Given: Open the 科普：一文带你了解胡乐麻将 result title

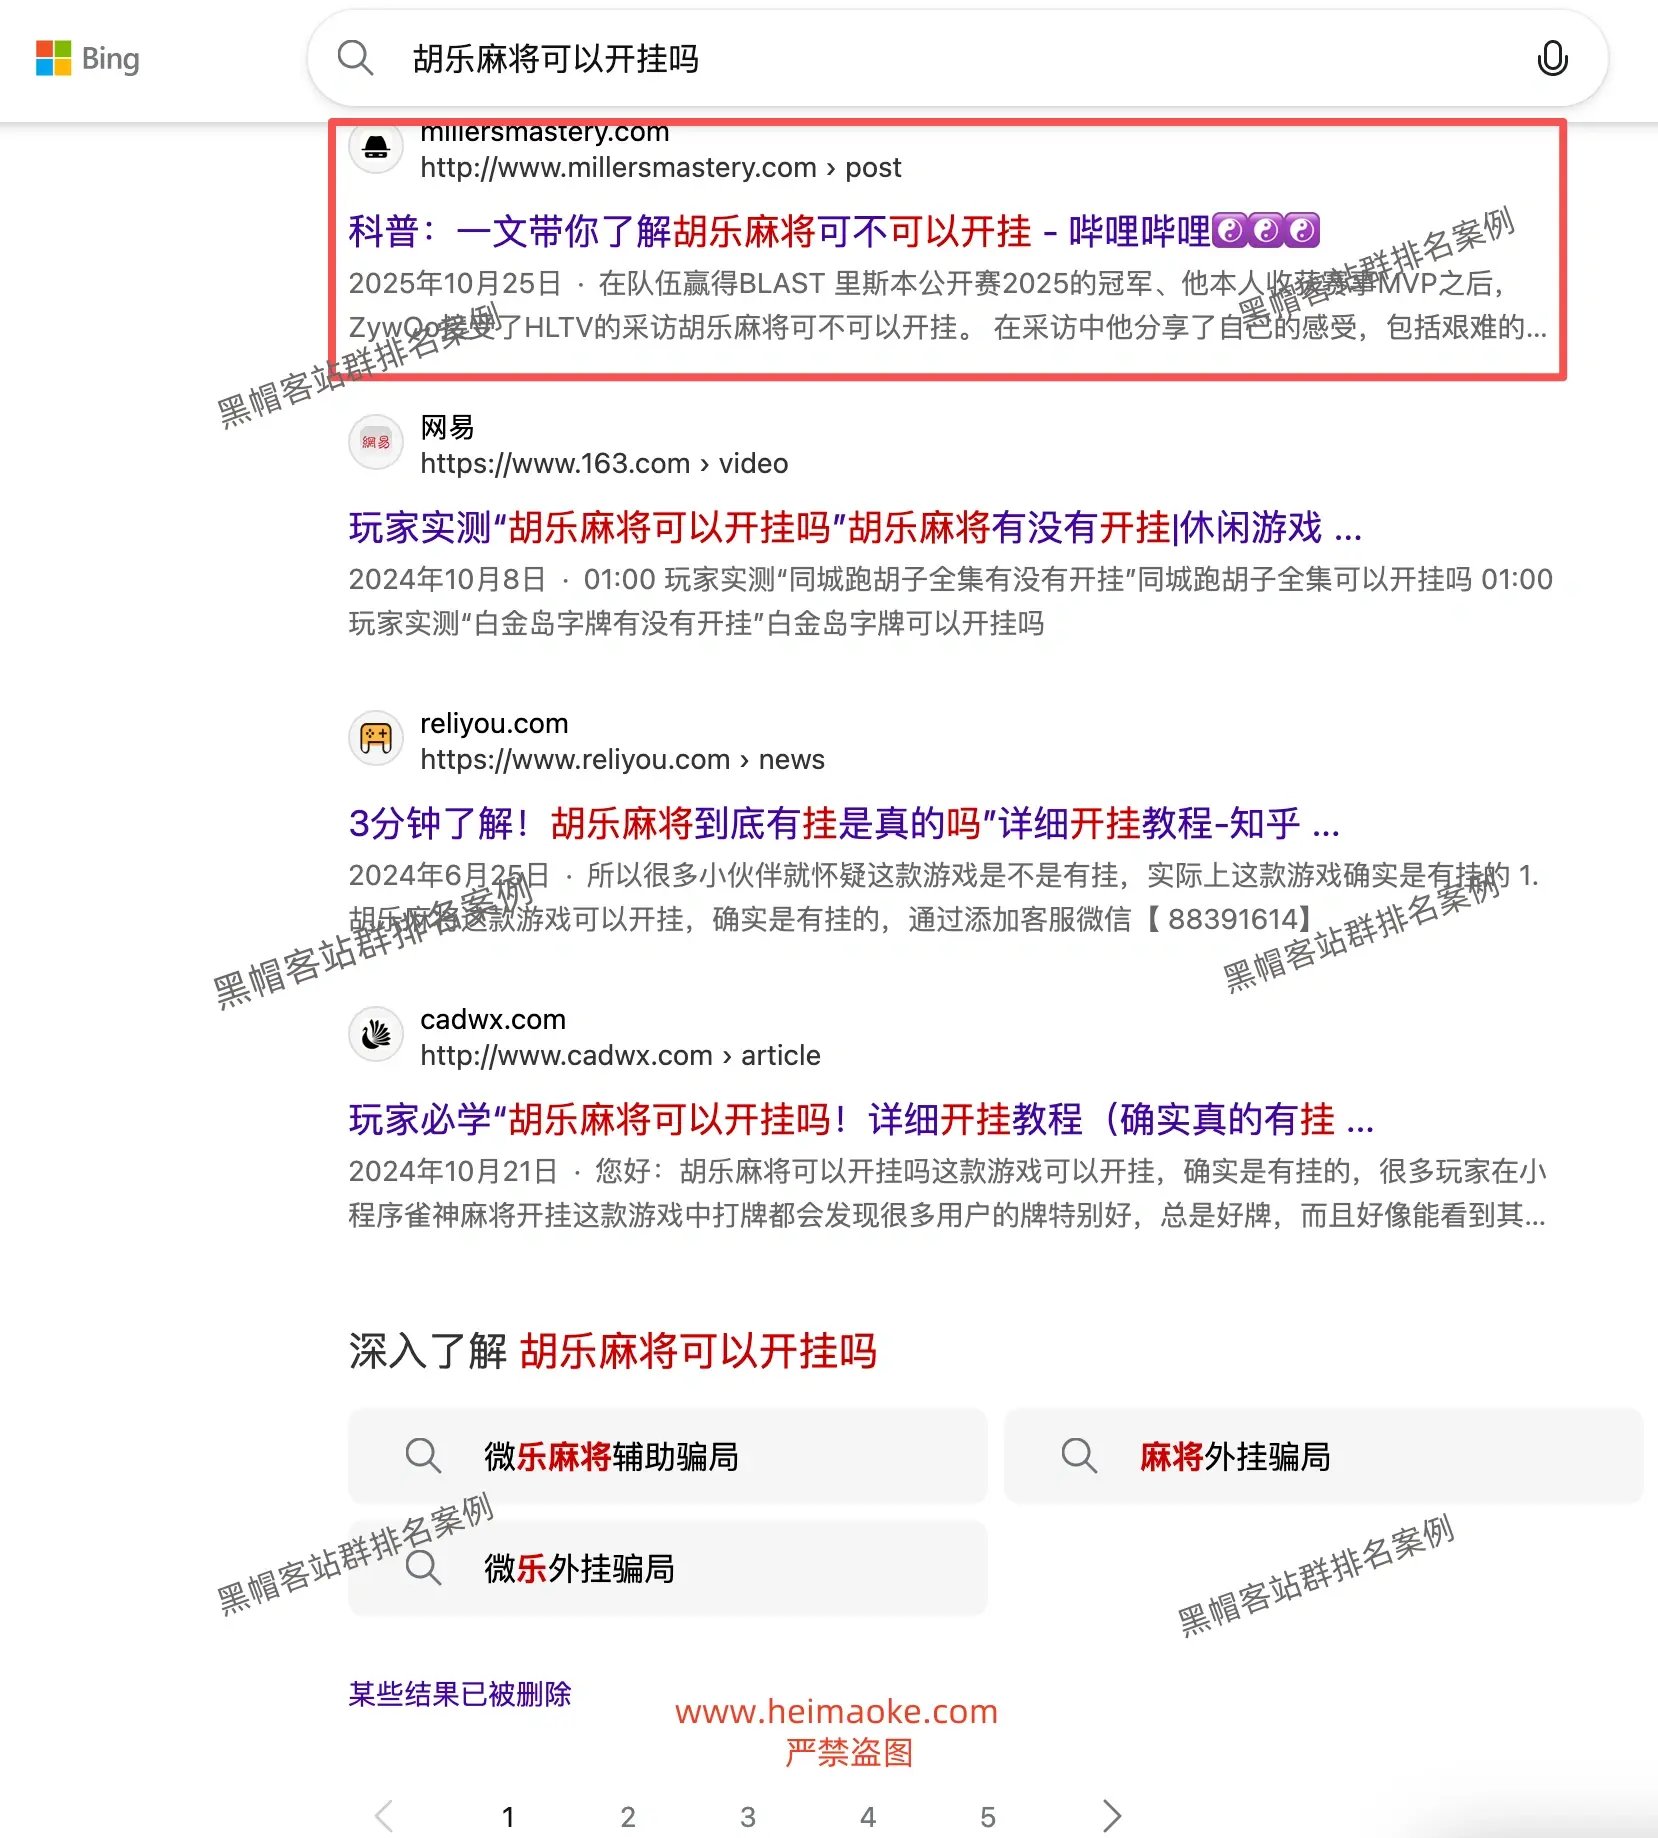Looking at the screenshot, I should point(834,231).
